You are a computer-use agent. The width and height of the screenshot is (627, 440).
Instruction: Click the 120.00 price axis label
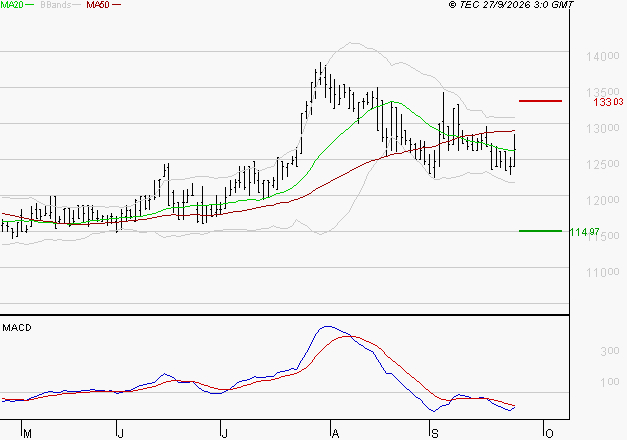[603, 200]
